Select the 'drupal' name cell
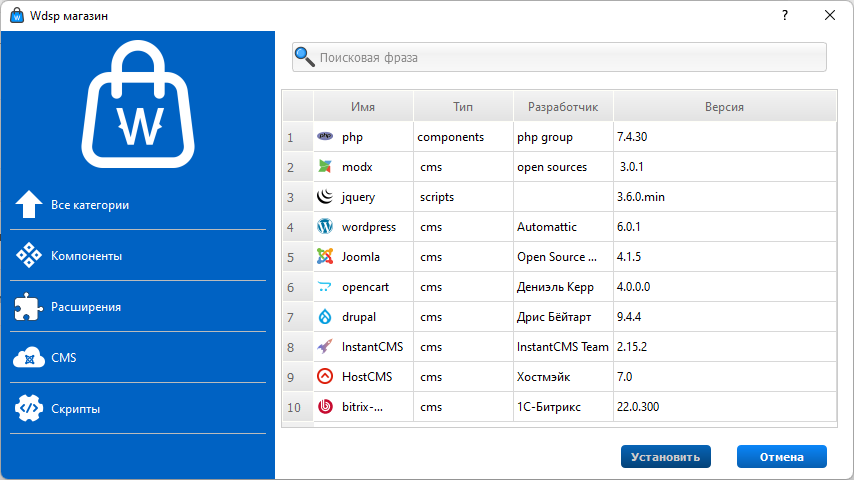Image resolution: width=854 pixels, height=480 pixels. 363,317
